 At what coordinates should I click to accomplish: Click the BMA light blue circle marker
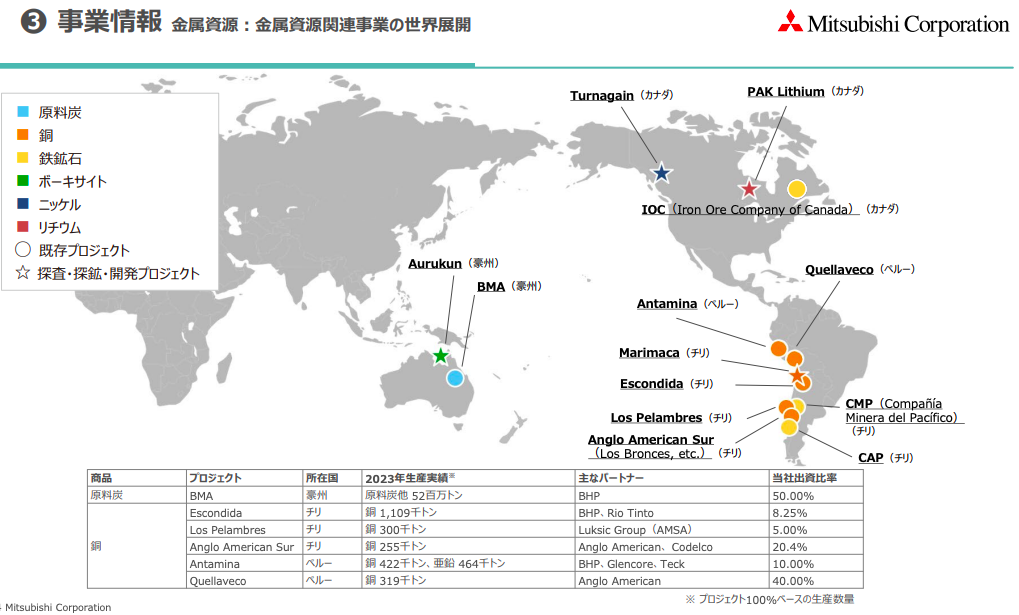coord(455,378)
